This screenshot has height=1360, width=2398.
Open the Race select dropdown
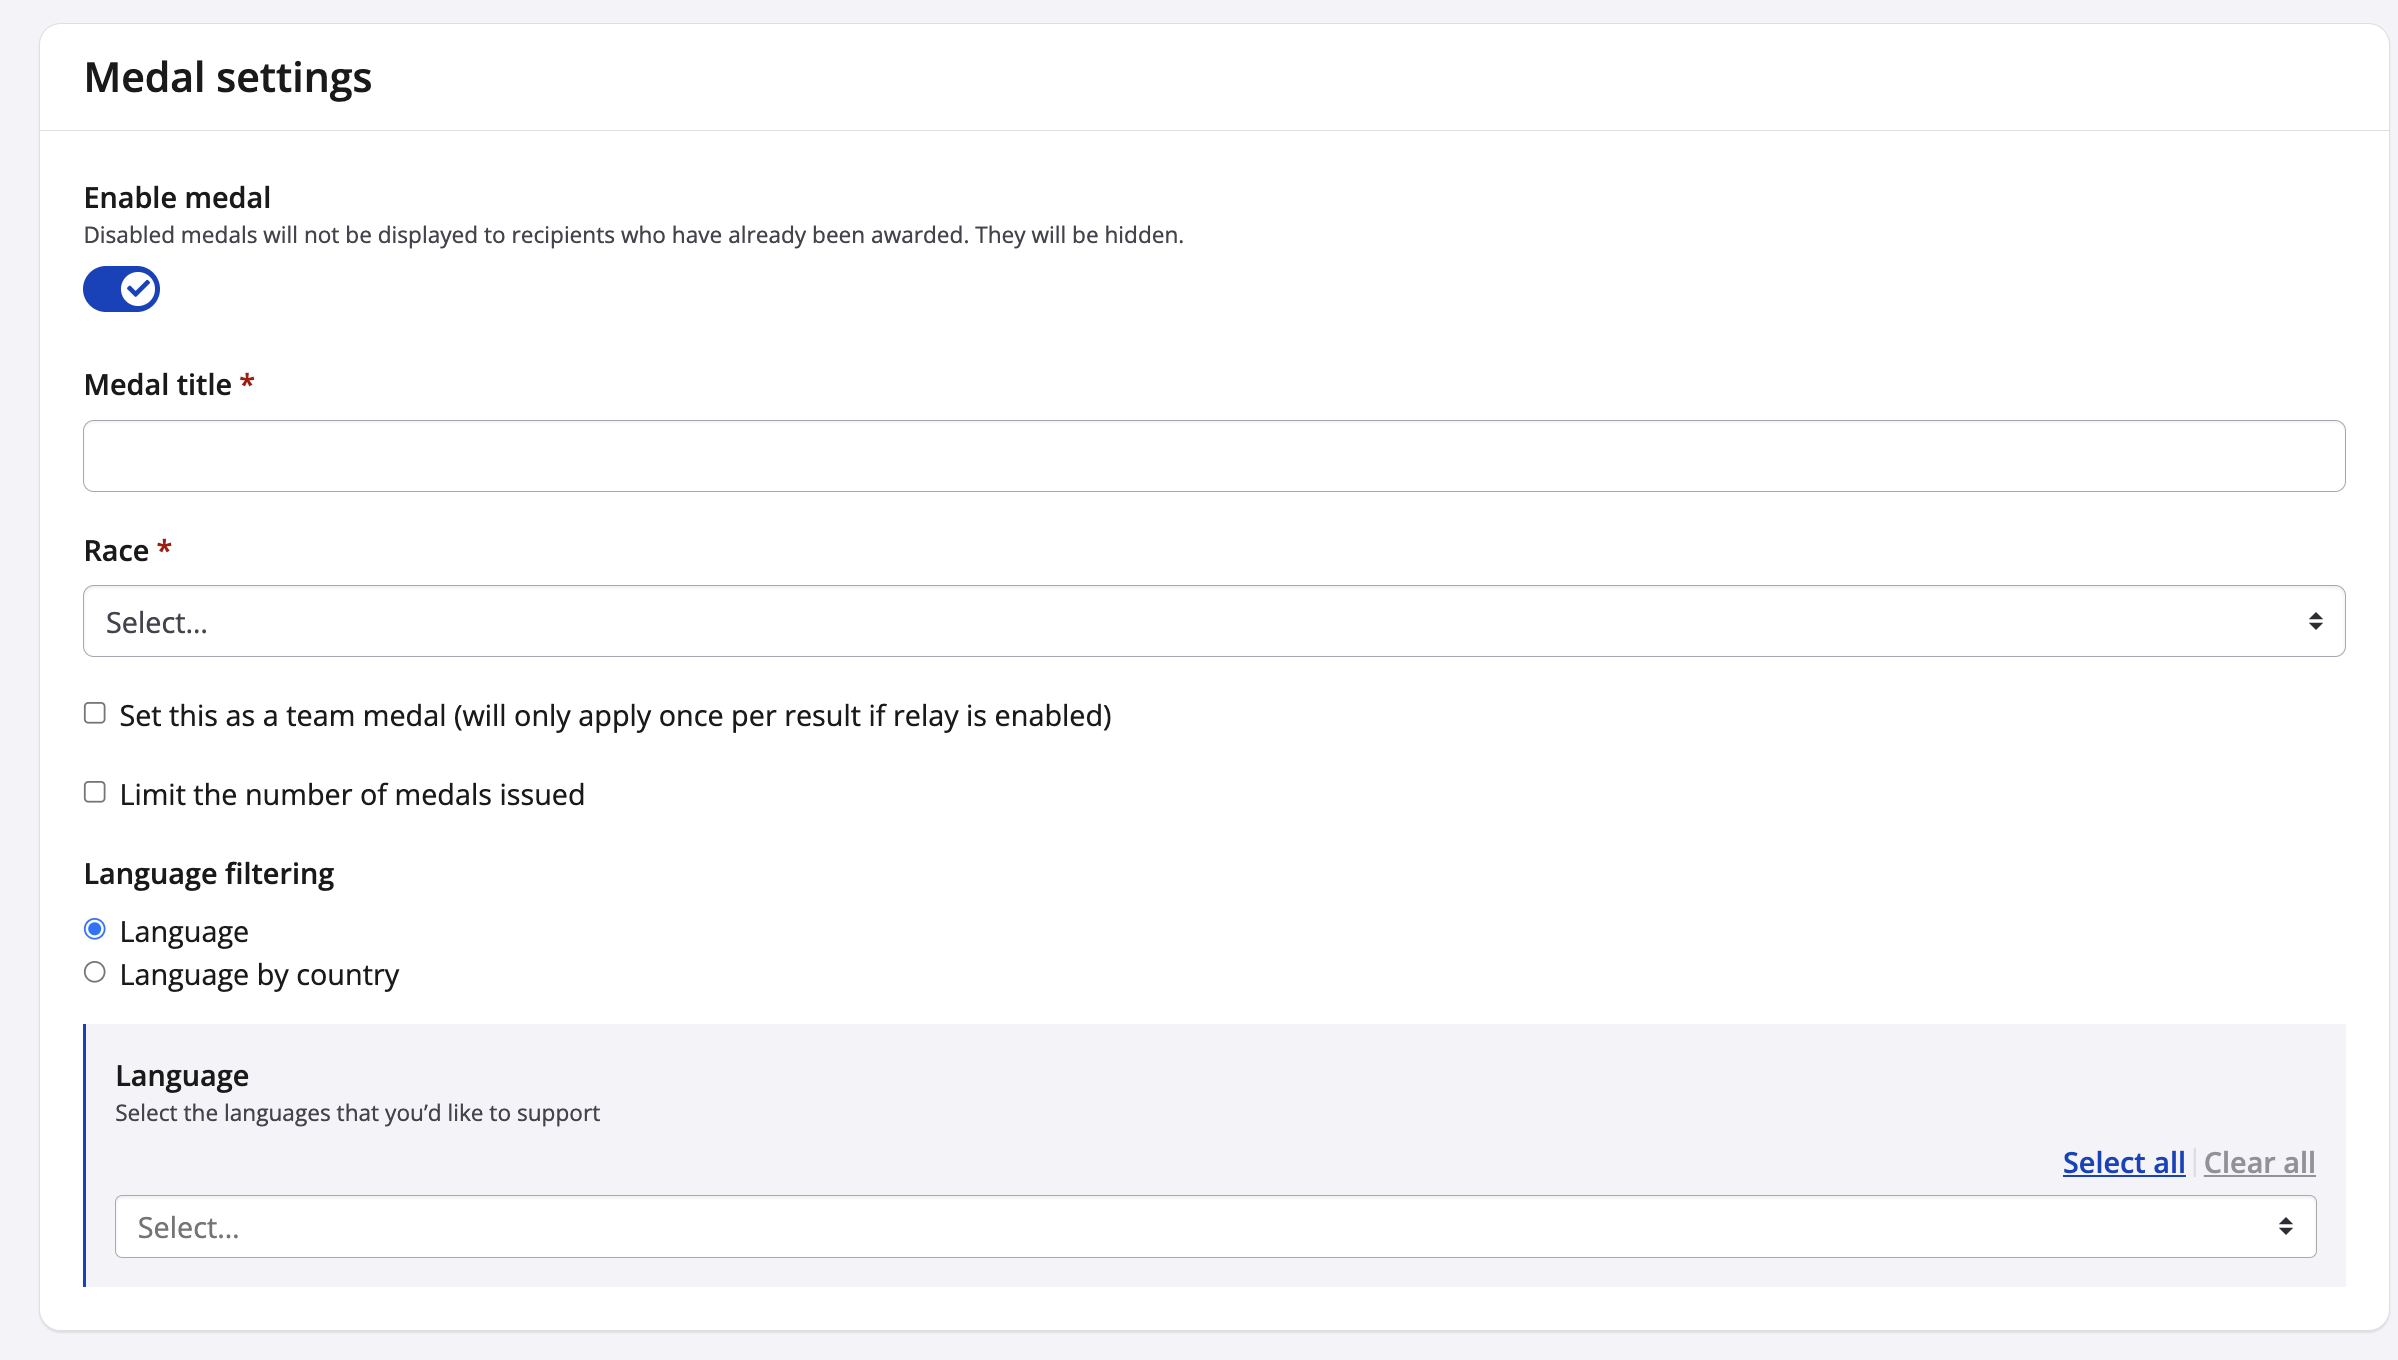1213,621
